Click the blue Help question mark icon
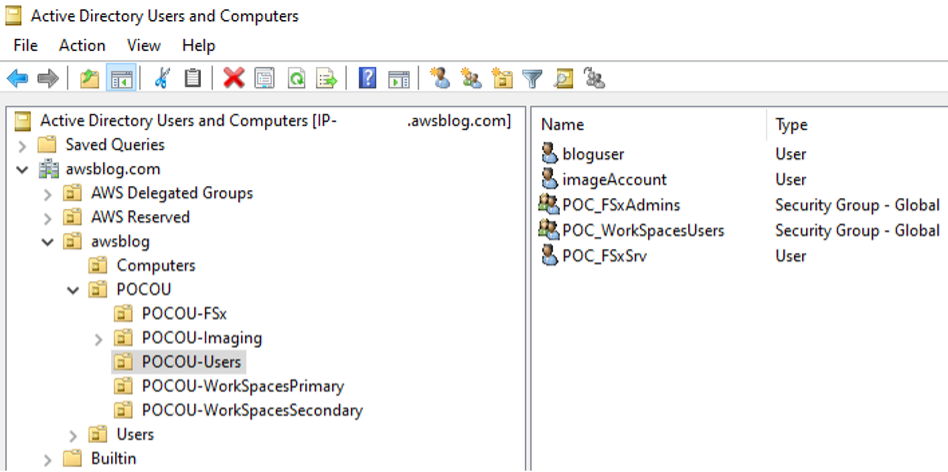The image size is (948, 472). (368, 79)
